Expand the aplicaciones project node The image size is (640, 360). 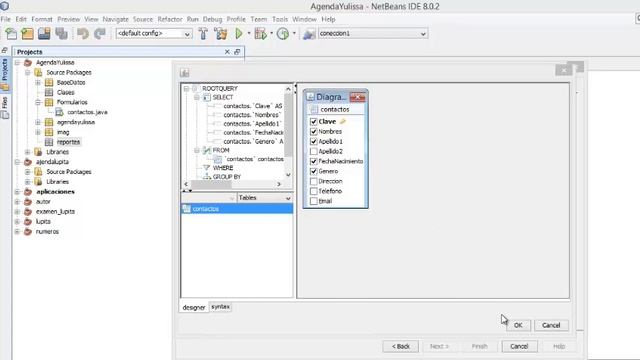tap(18, 191)
